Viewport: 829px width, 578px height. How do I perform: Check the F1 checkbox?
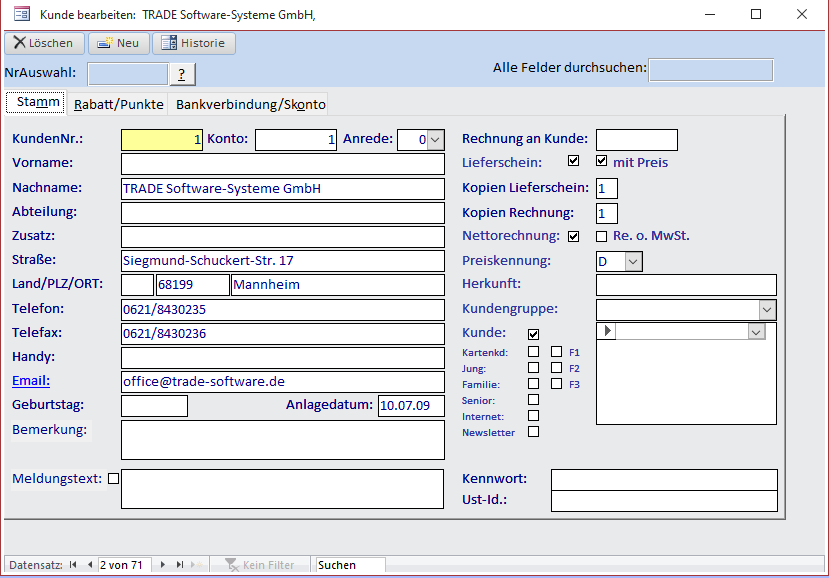tap(556, 352)
